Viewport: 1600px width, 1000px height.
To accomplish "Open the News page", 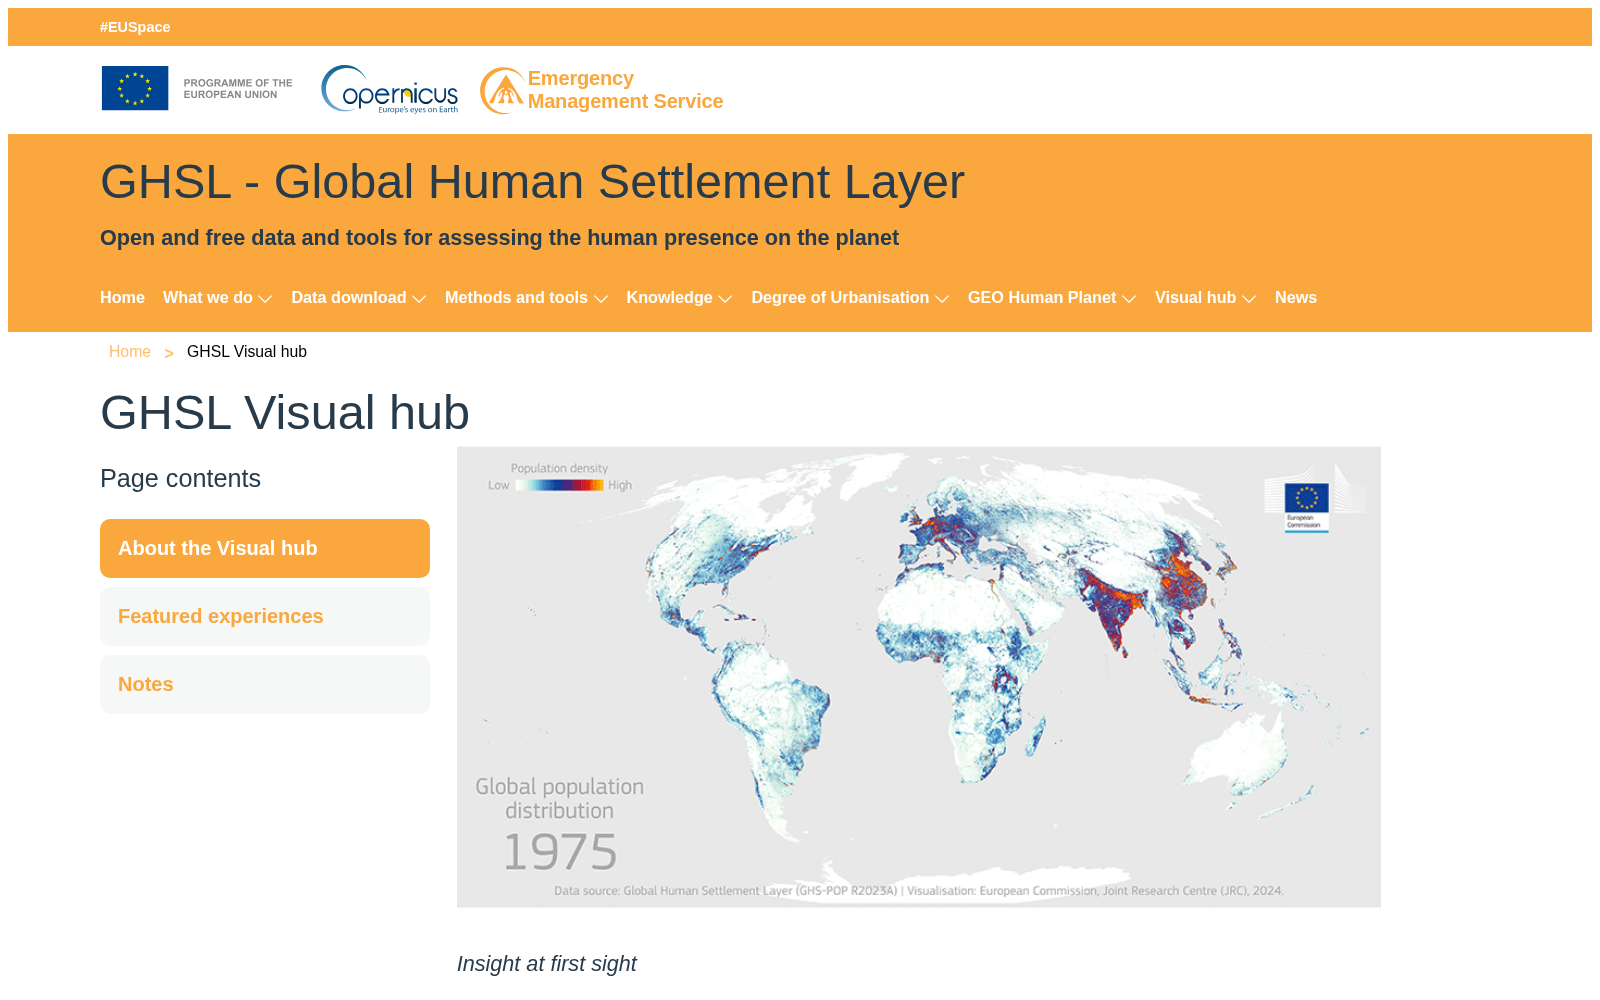I will [x=1296, y=298].
